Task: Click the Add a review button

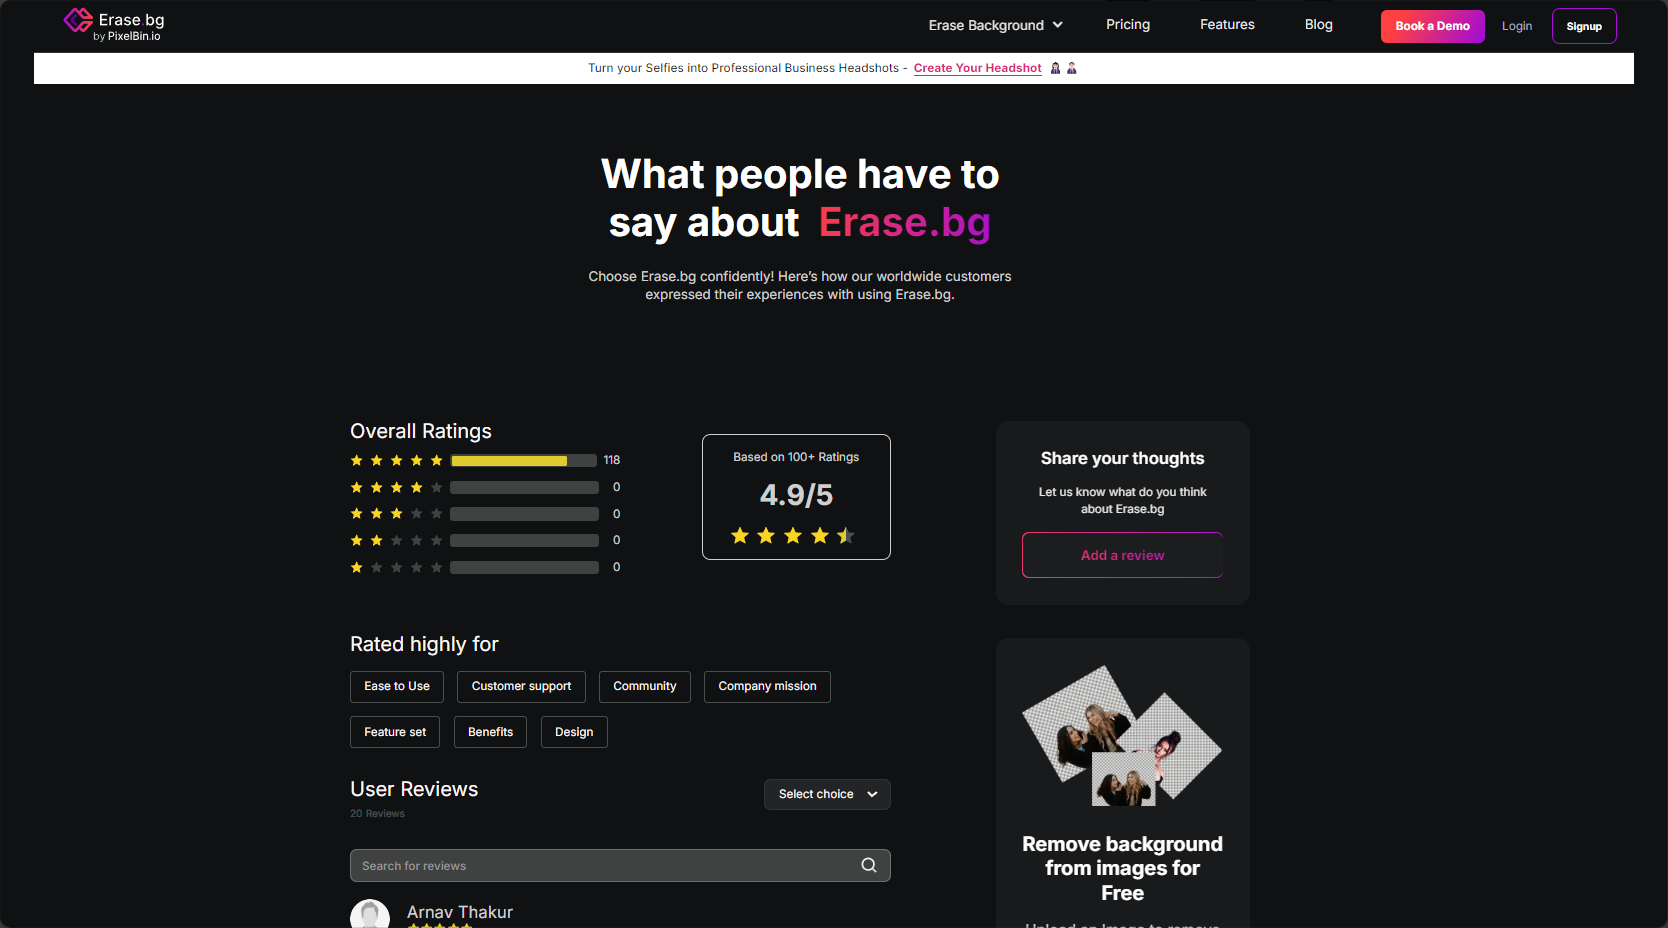Action: click(x=1122, y=555)
